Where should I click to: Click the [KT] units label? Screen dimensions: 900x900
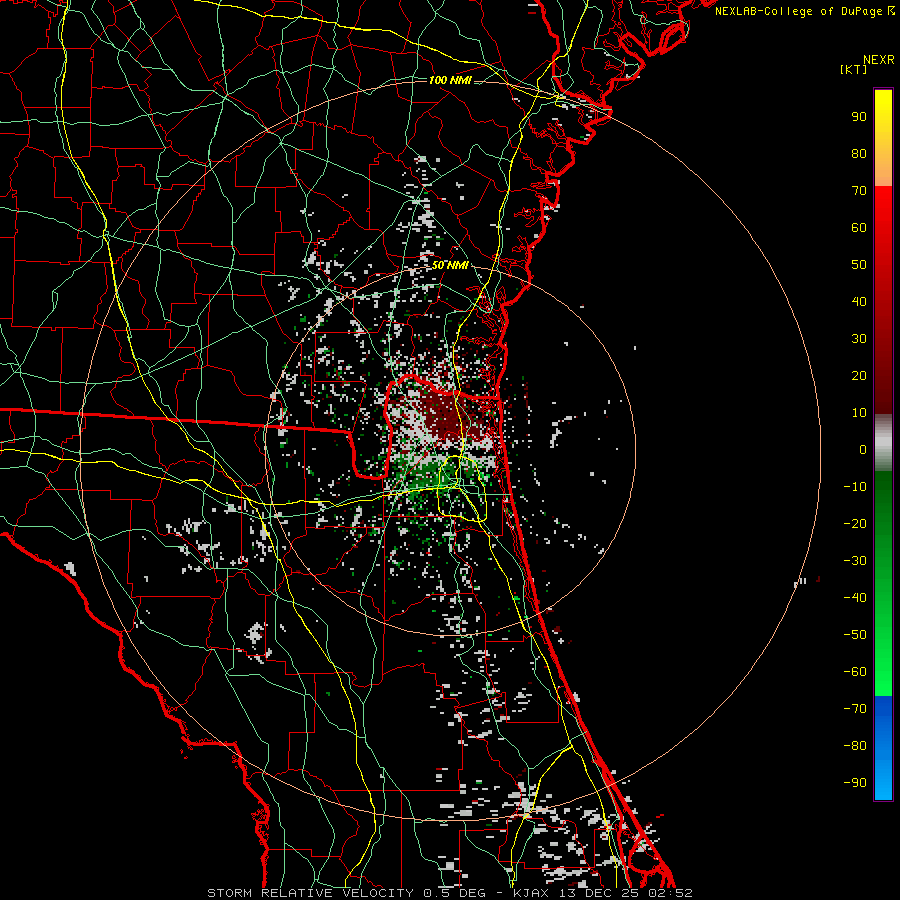click(854, 69)
